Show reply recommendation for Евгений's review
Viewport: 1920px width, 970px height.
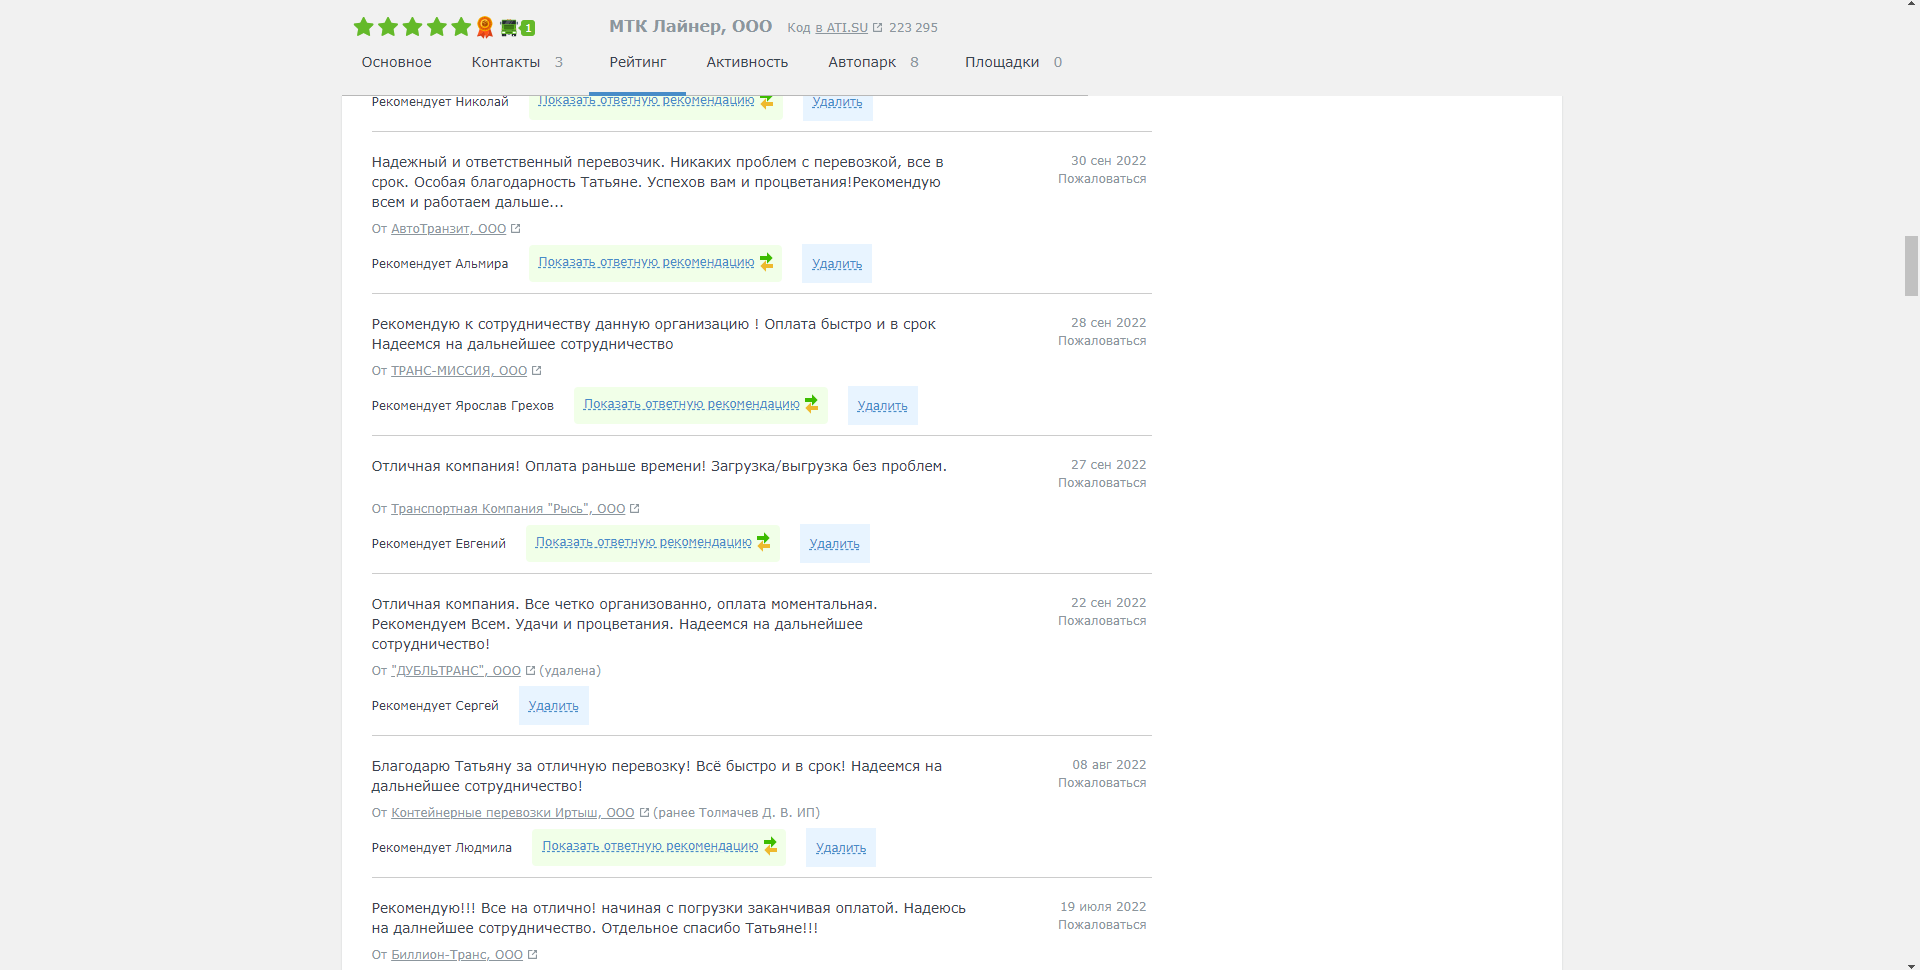click(643, 542)
